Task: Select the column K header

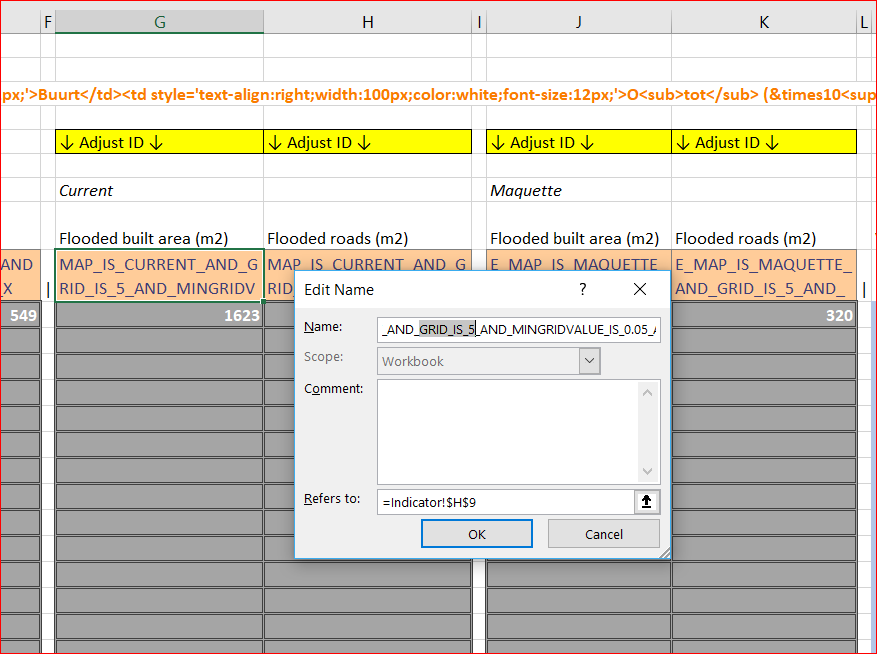Action: 764,22
